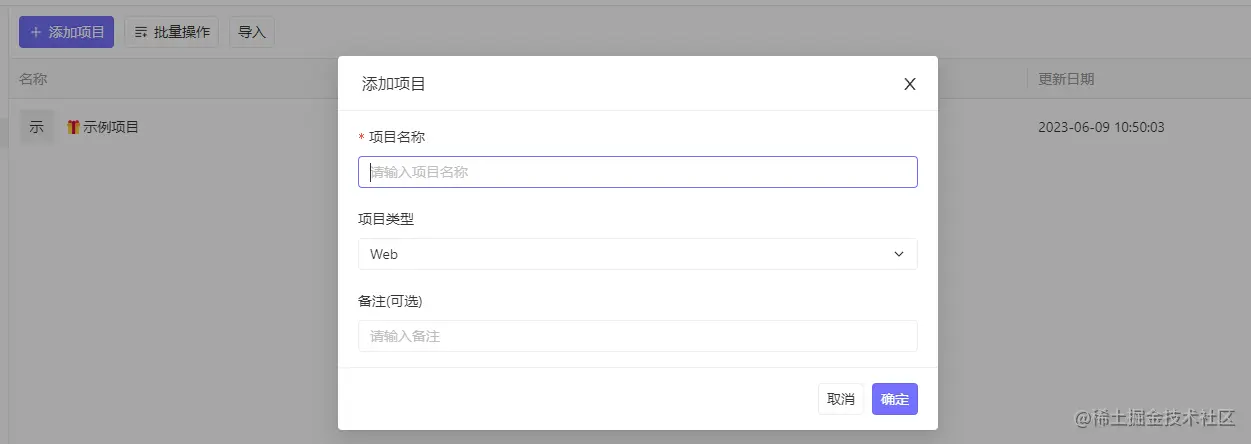Click the 更新日期 column header
Viewport: 1251px width, 444px height.
click(x=1066, y=79)
